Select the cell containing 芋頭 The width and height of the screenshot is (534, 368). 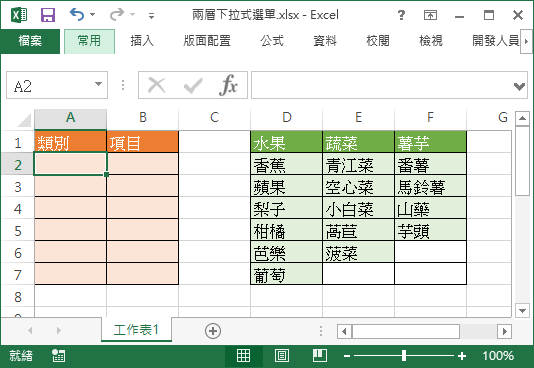(x=430, y=230)
